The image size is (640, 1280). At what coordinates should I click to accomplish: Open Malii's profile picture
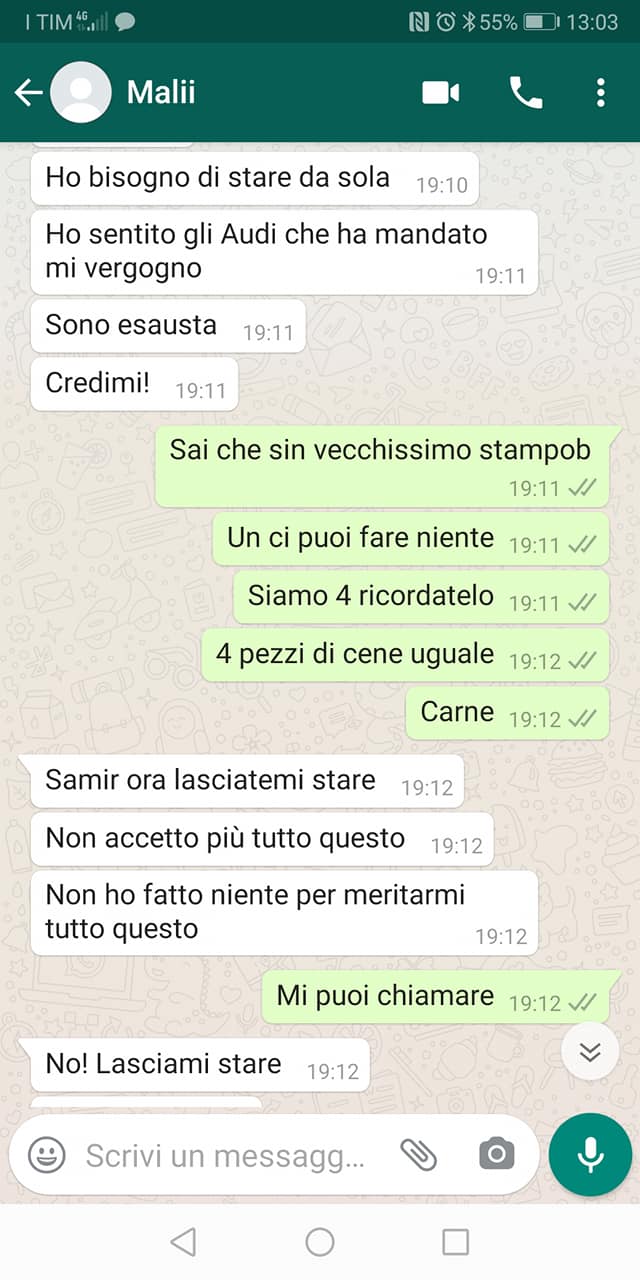tap(81, 92)
